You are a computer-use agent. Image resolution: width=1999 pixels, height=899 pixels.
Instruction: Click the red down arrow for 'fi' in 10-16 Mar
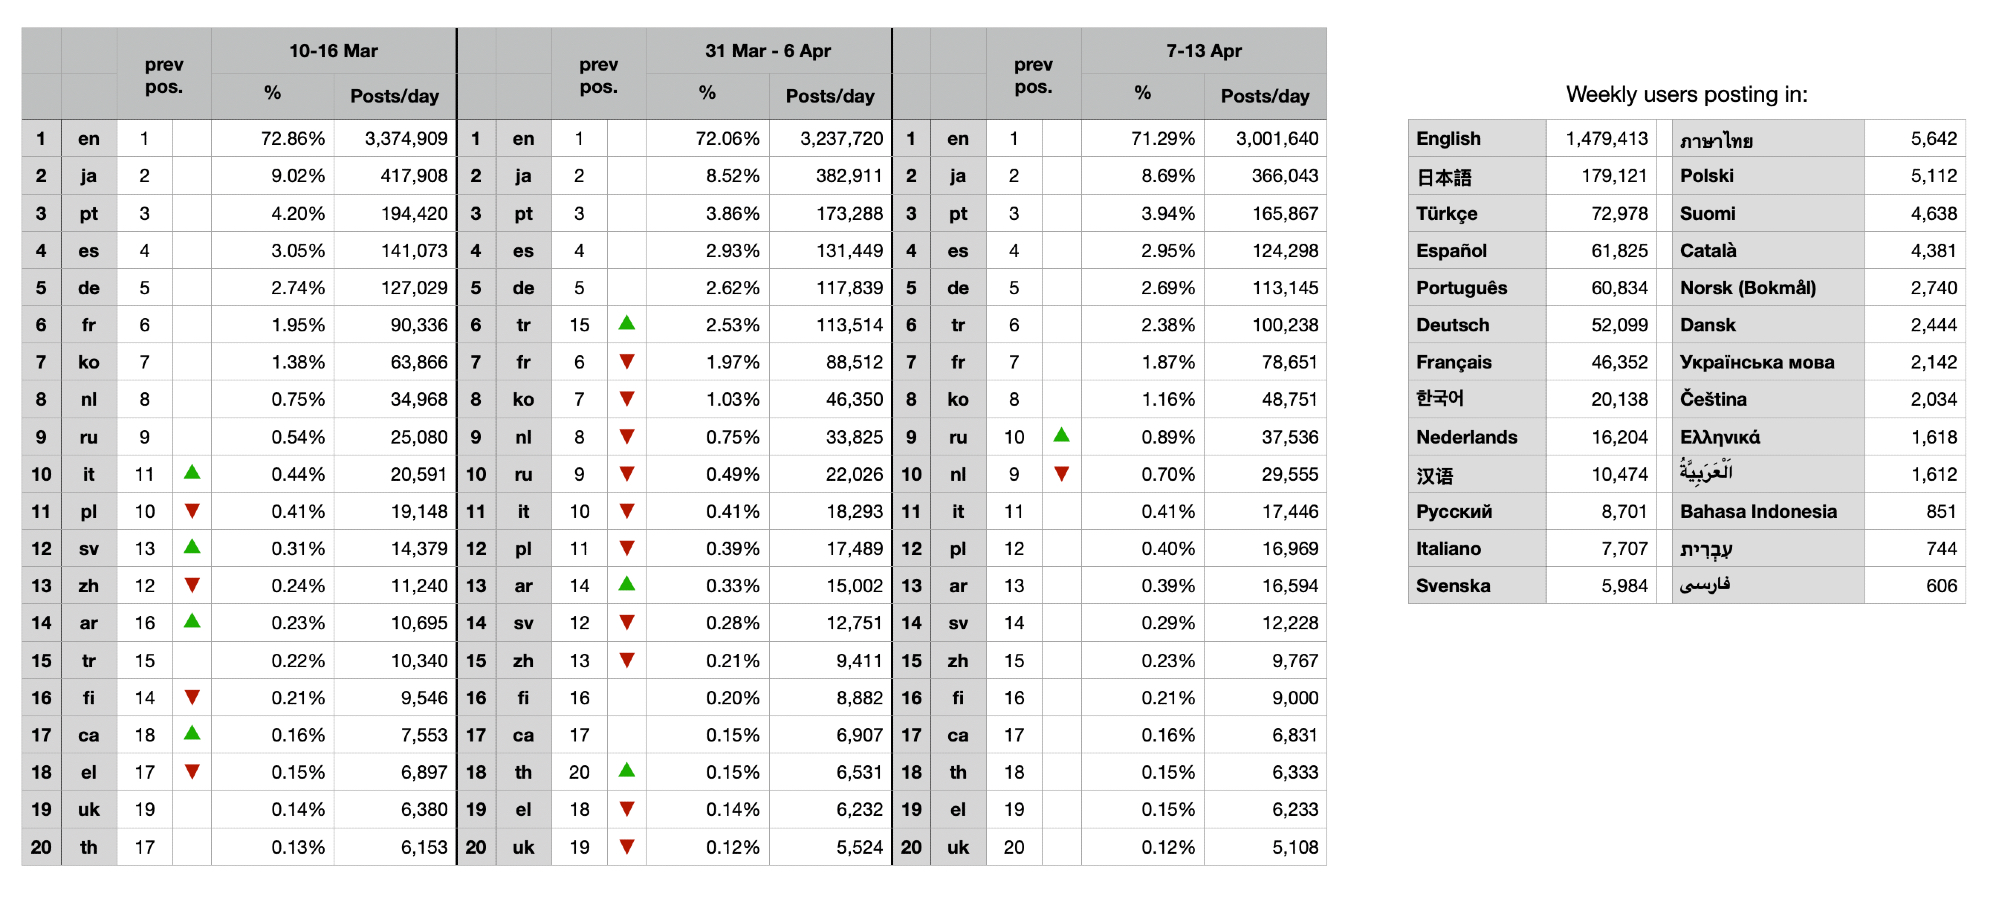coord(192,697)
